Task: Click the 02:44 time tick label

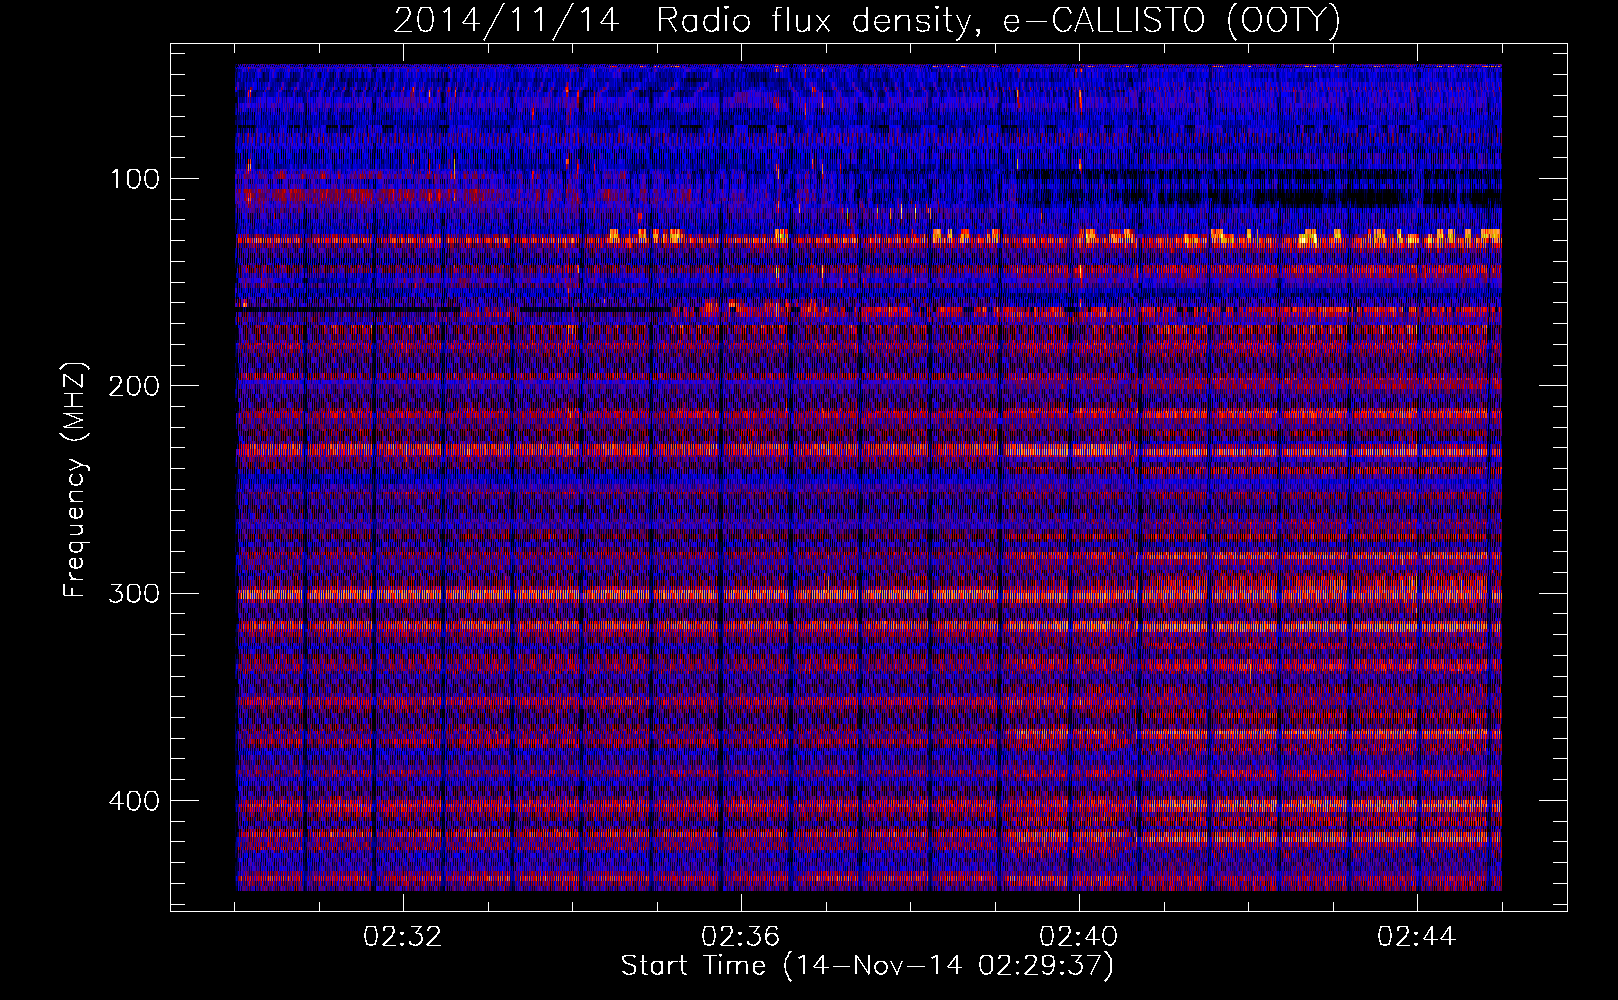Action: 1417,937
